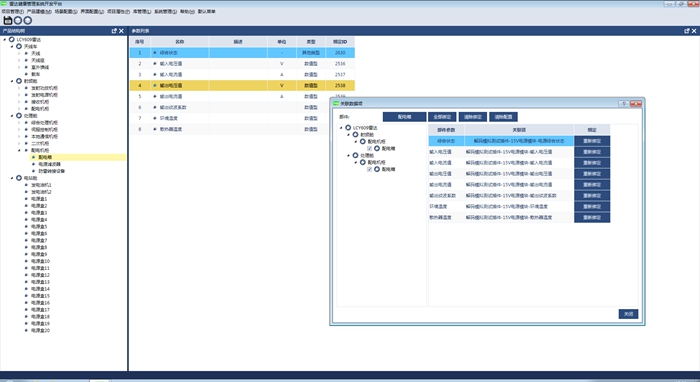Screen dimensions: 700x382
Task: Click the 全部绑定 button in dialog
Action: coord(442,117)
